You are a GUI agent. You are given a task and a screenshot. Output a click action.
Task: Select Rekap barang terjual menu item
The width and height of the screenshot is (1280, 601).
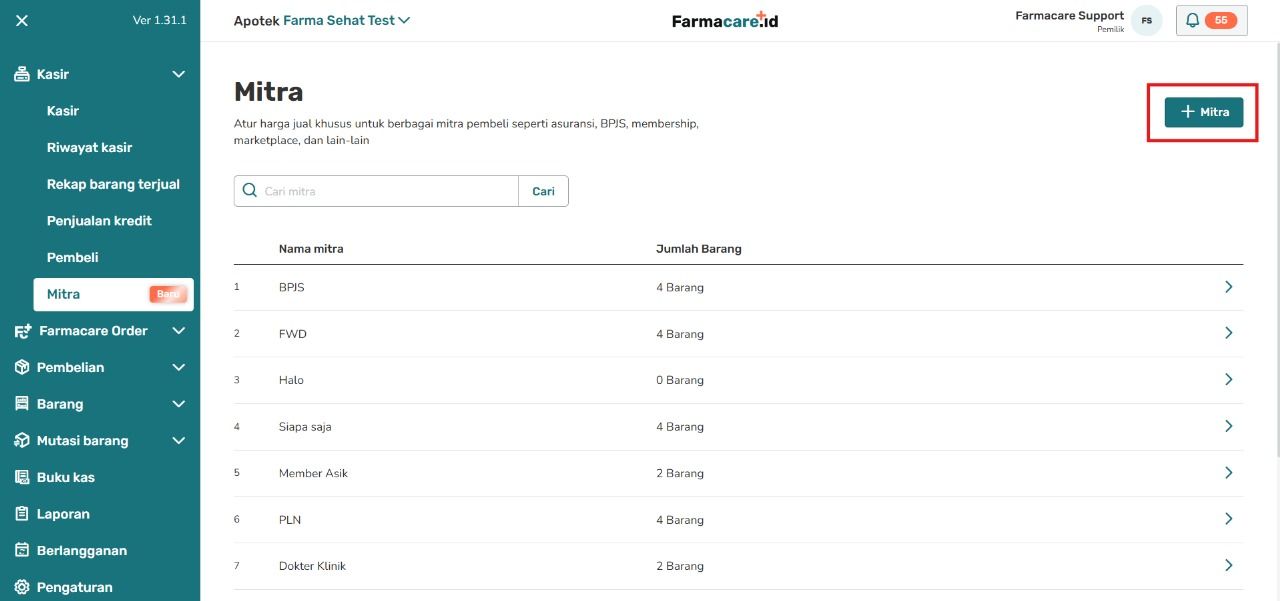(113, 184)
